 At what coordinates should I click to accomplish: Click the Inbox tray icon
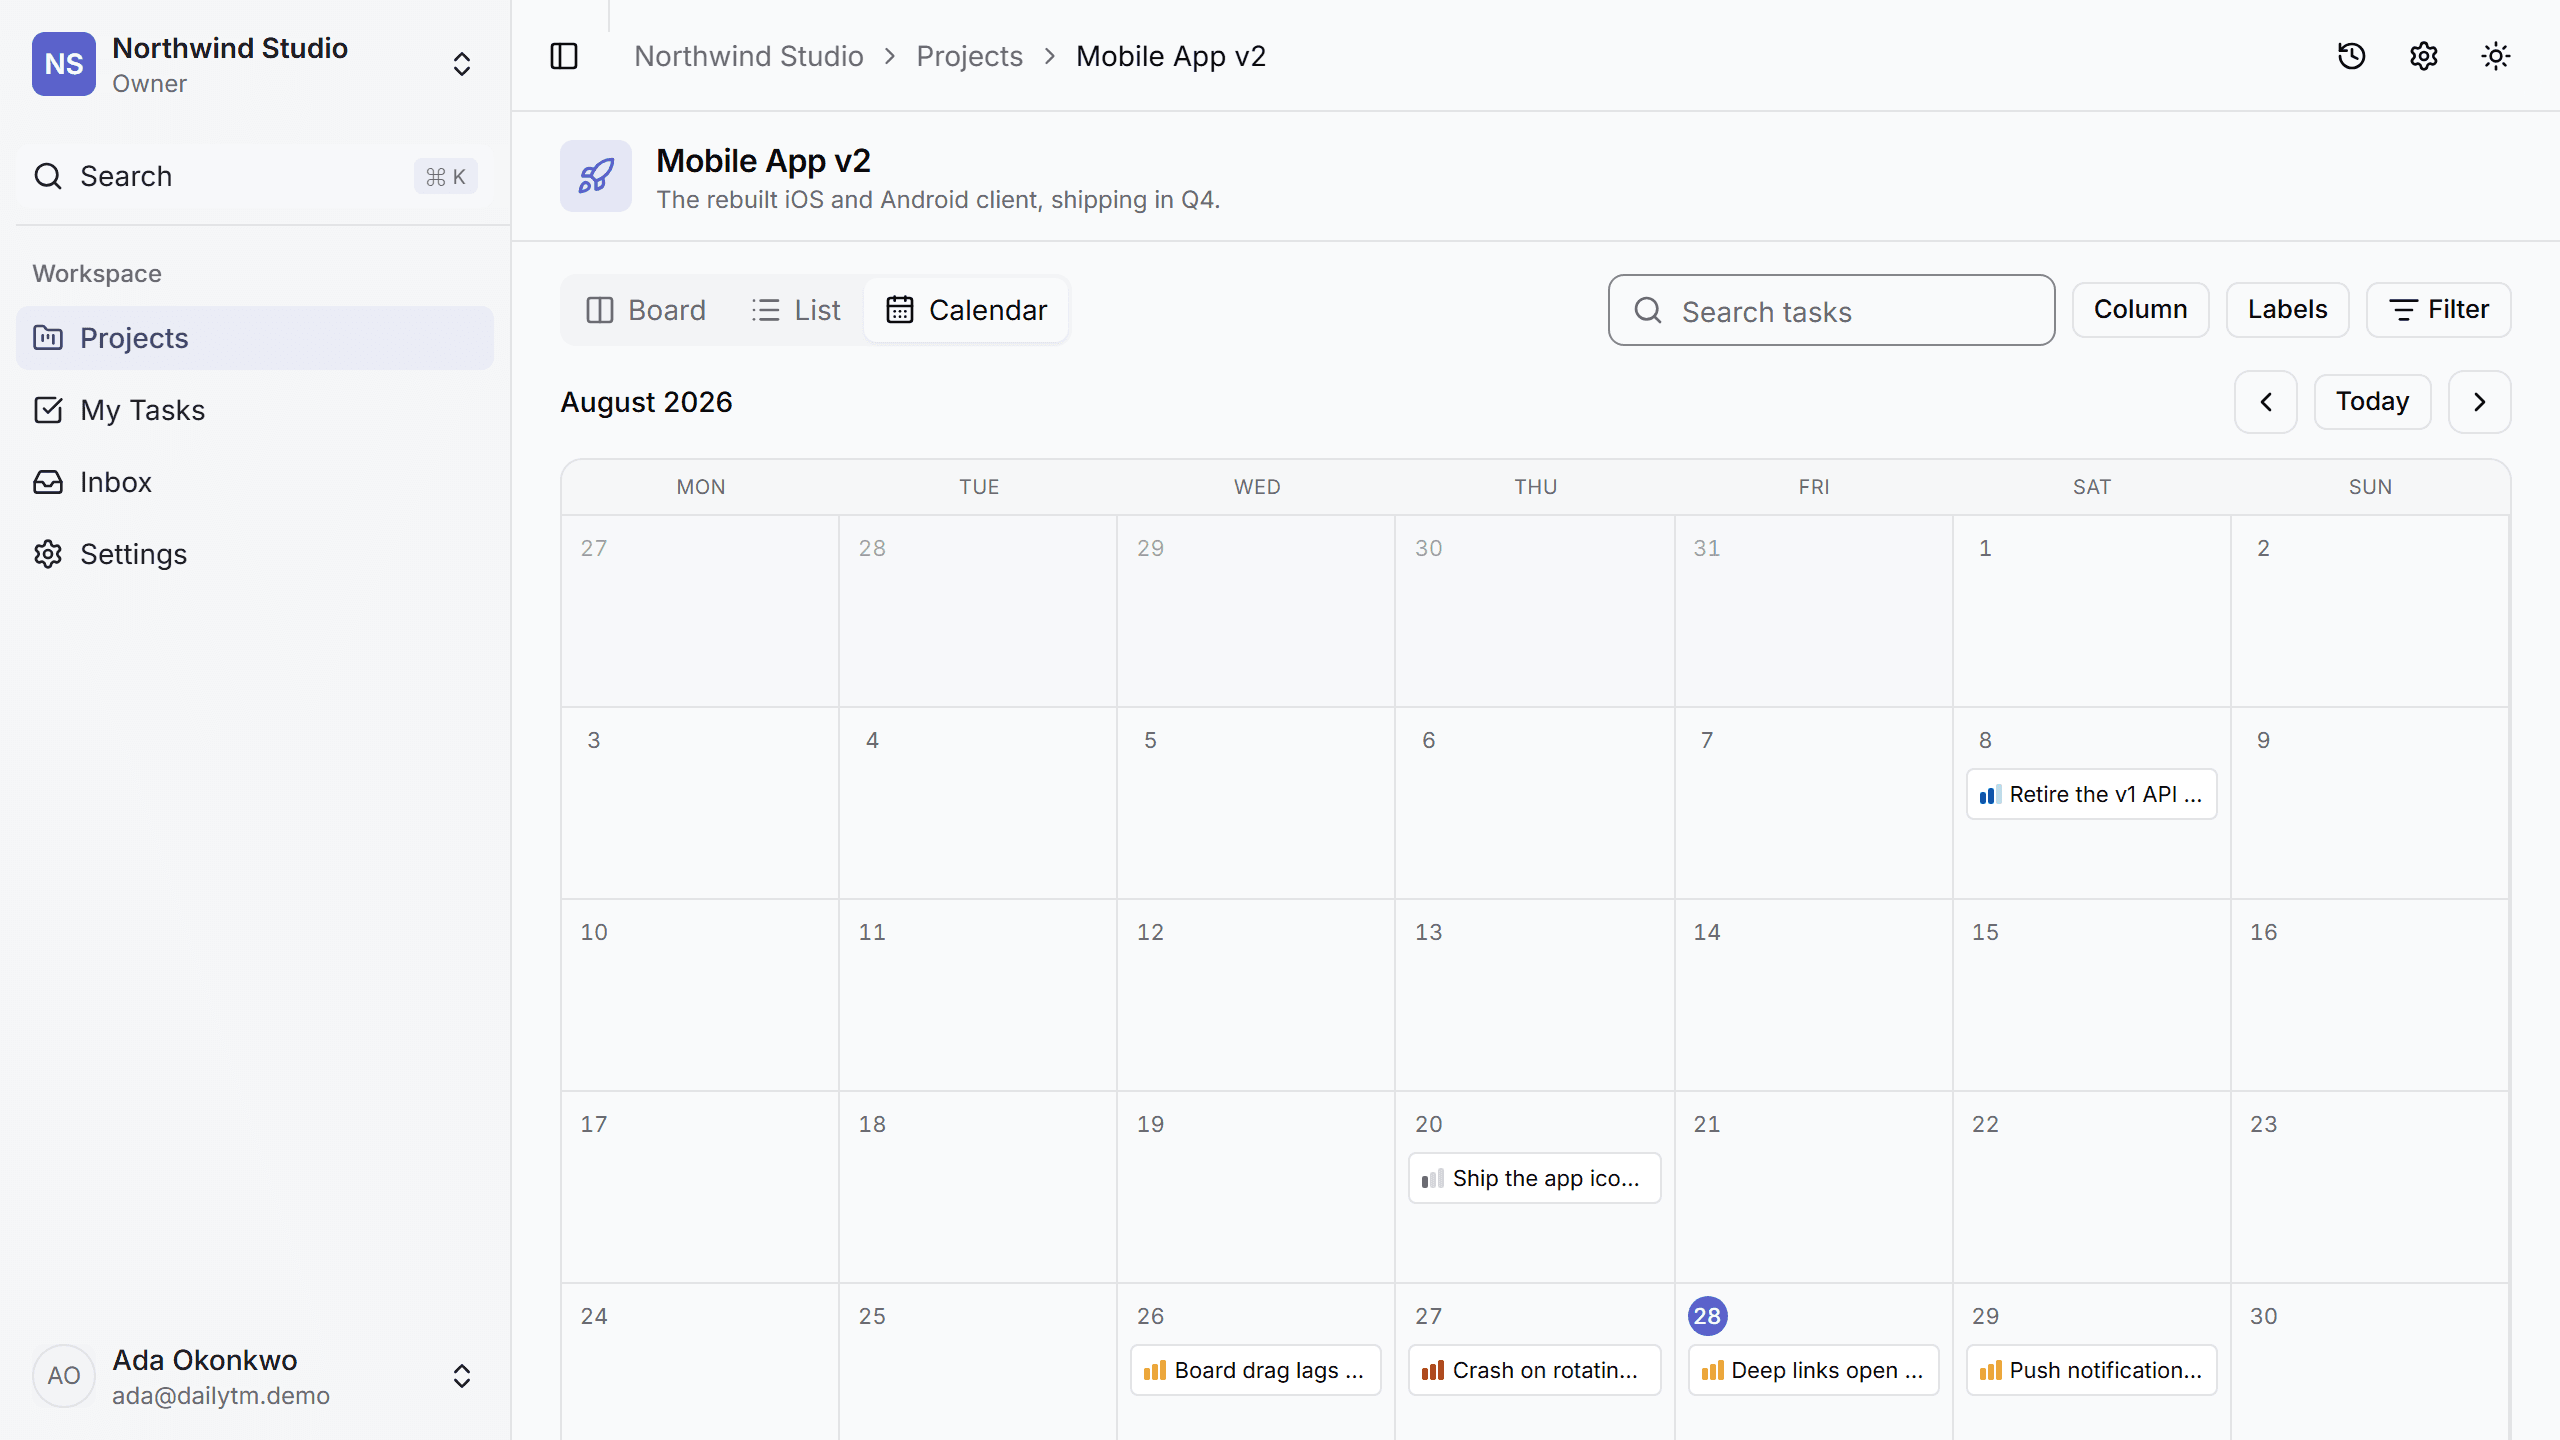[48, 482]
